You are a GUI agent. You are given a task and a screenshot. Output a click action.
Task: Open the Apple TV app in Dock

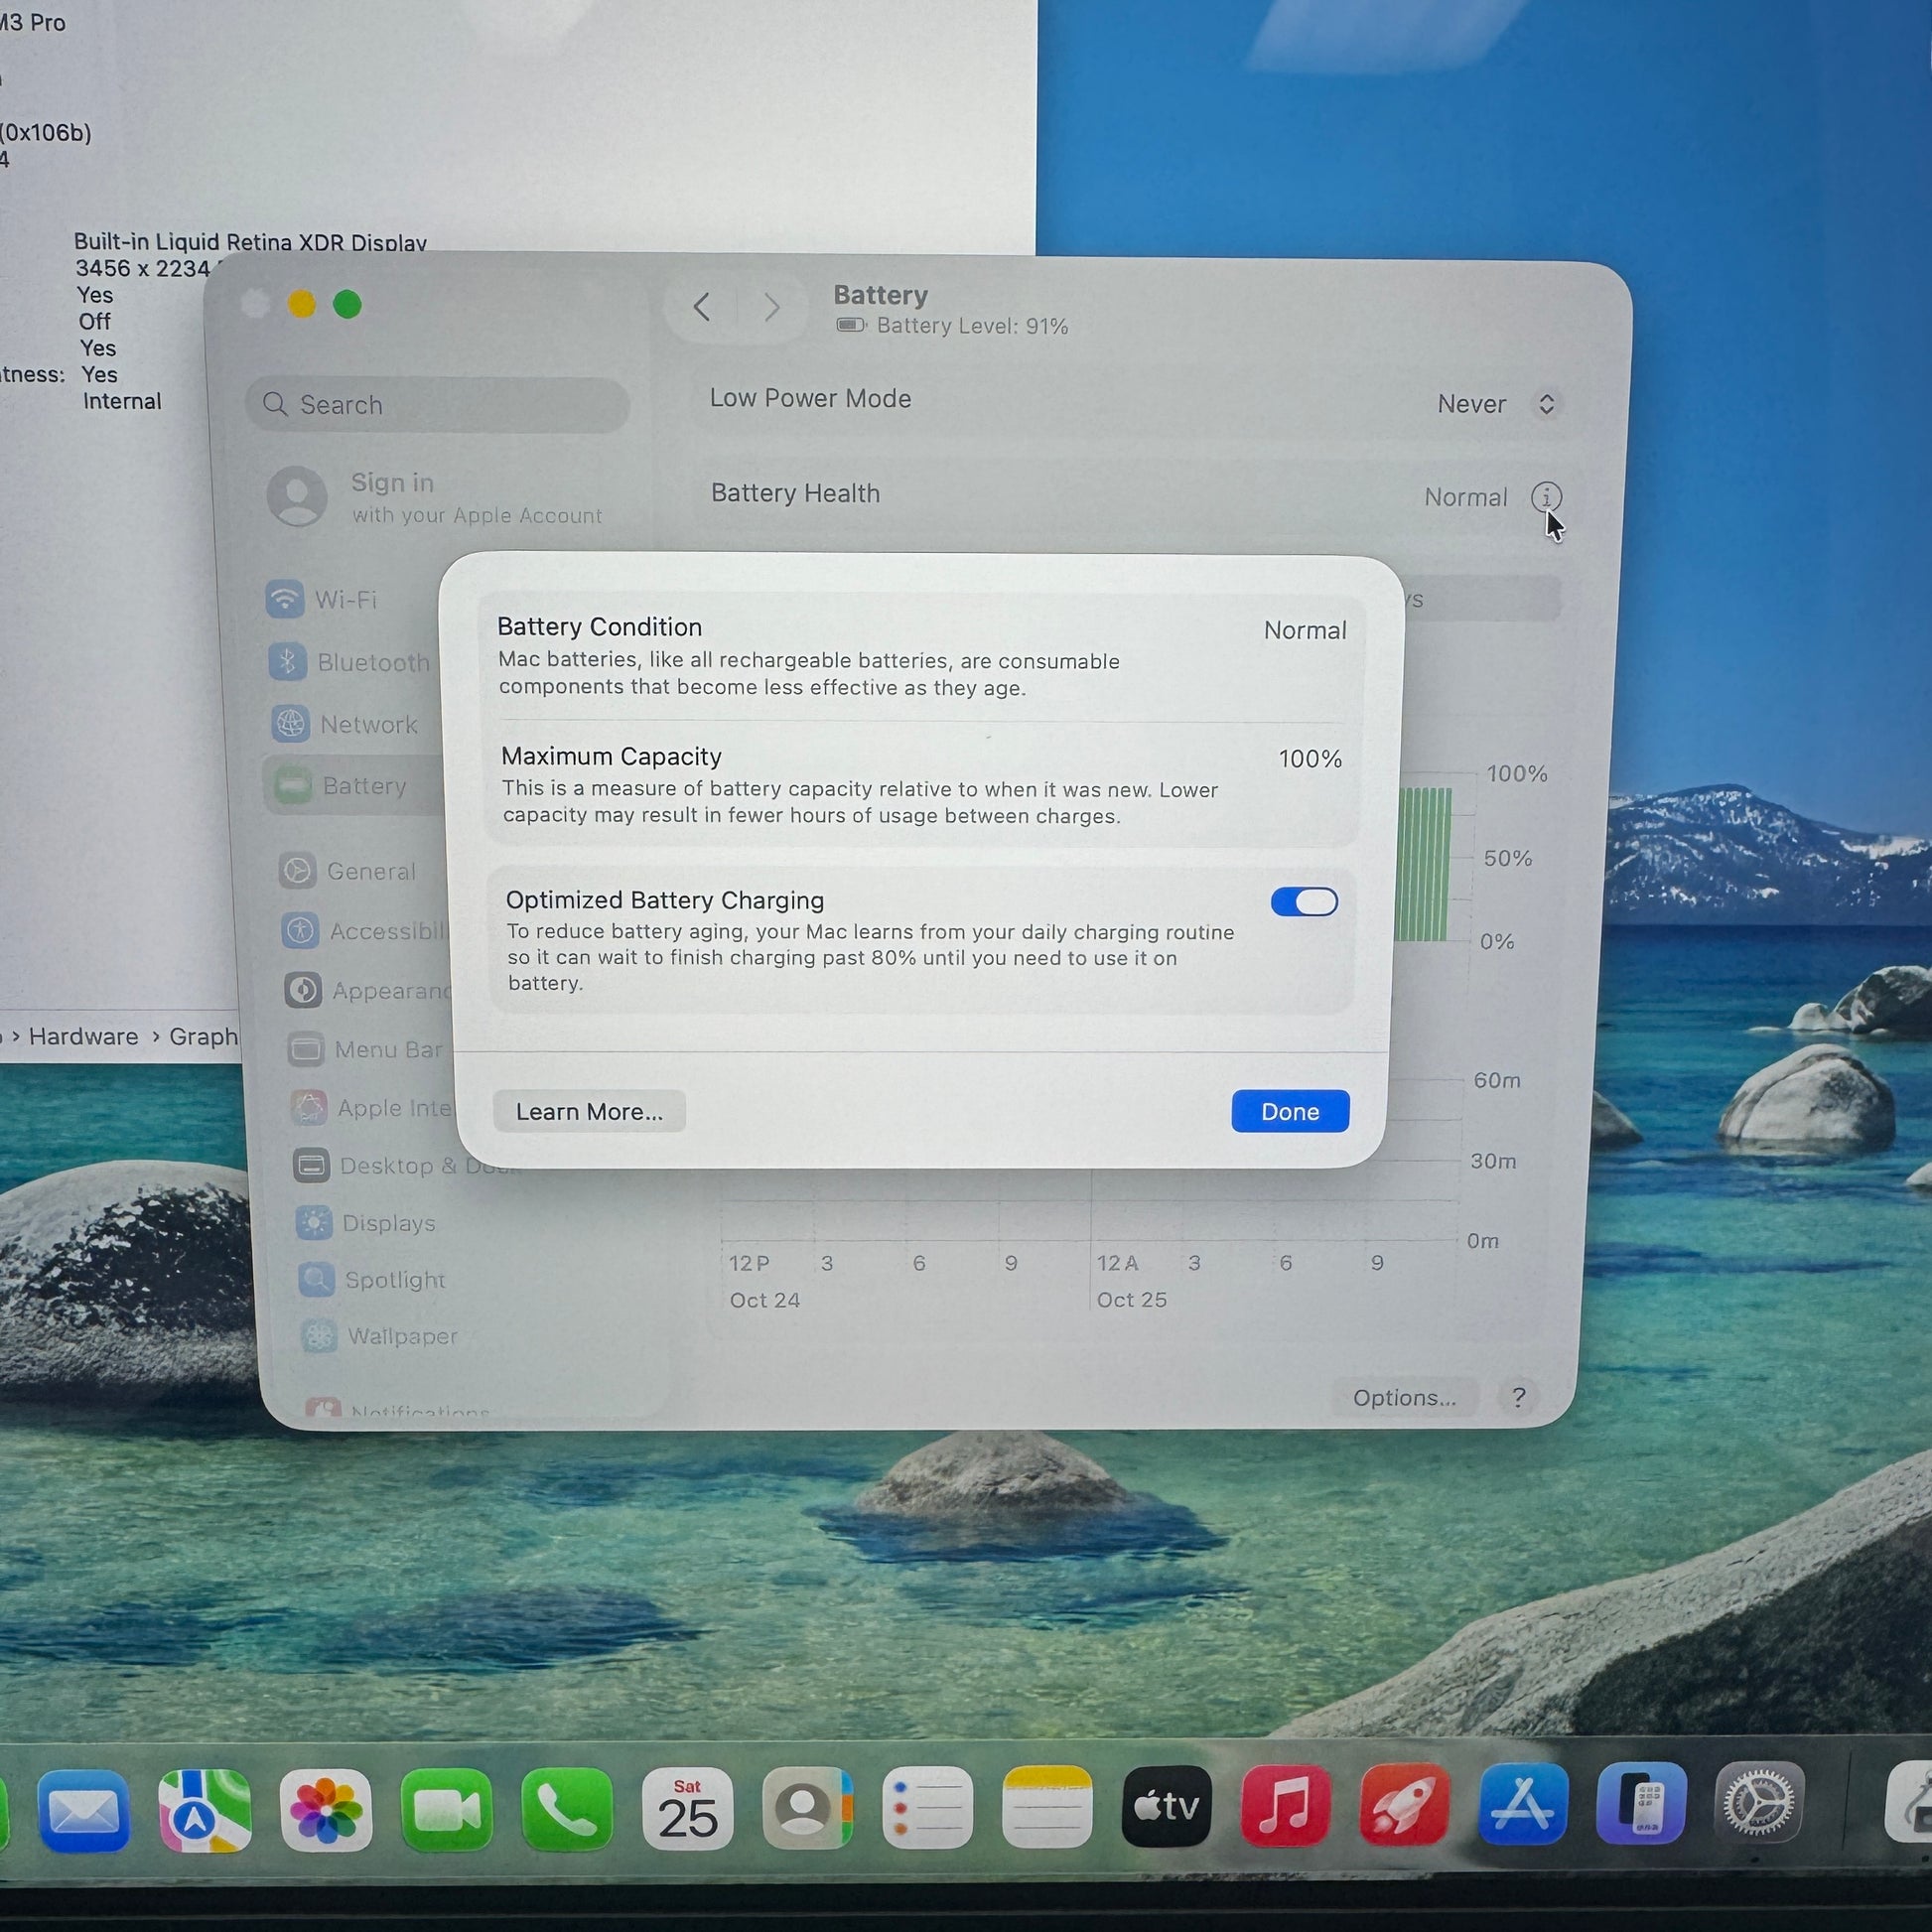[1166, 1807]
